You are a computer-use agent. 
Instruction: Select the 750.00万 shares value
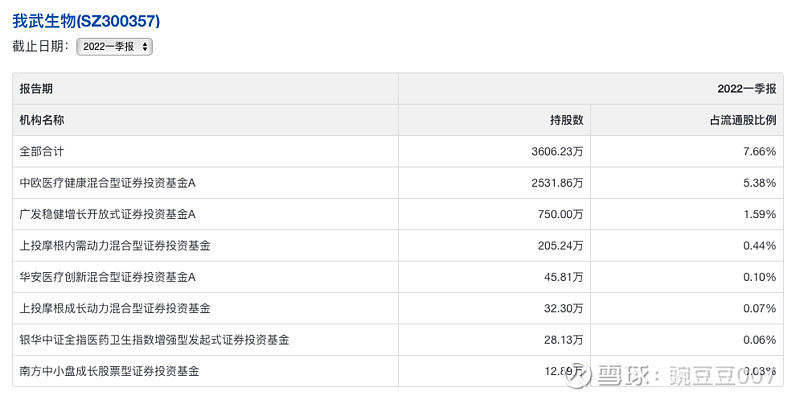tap(561, 214)
